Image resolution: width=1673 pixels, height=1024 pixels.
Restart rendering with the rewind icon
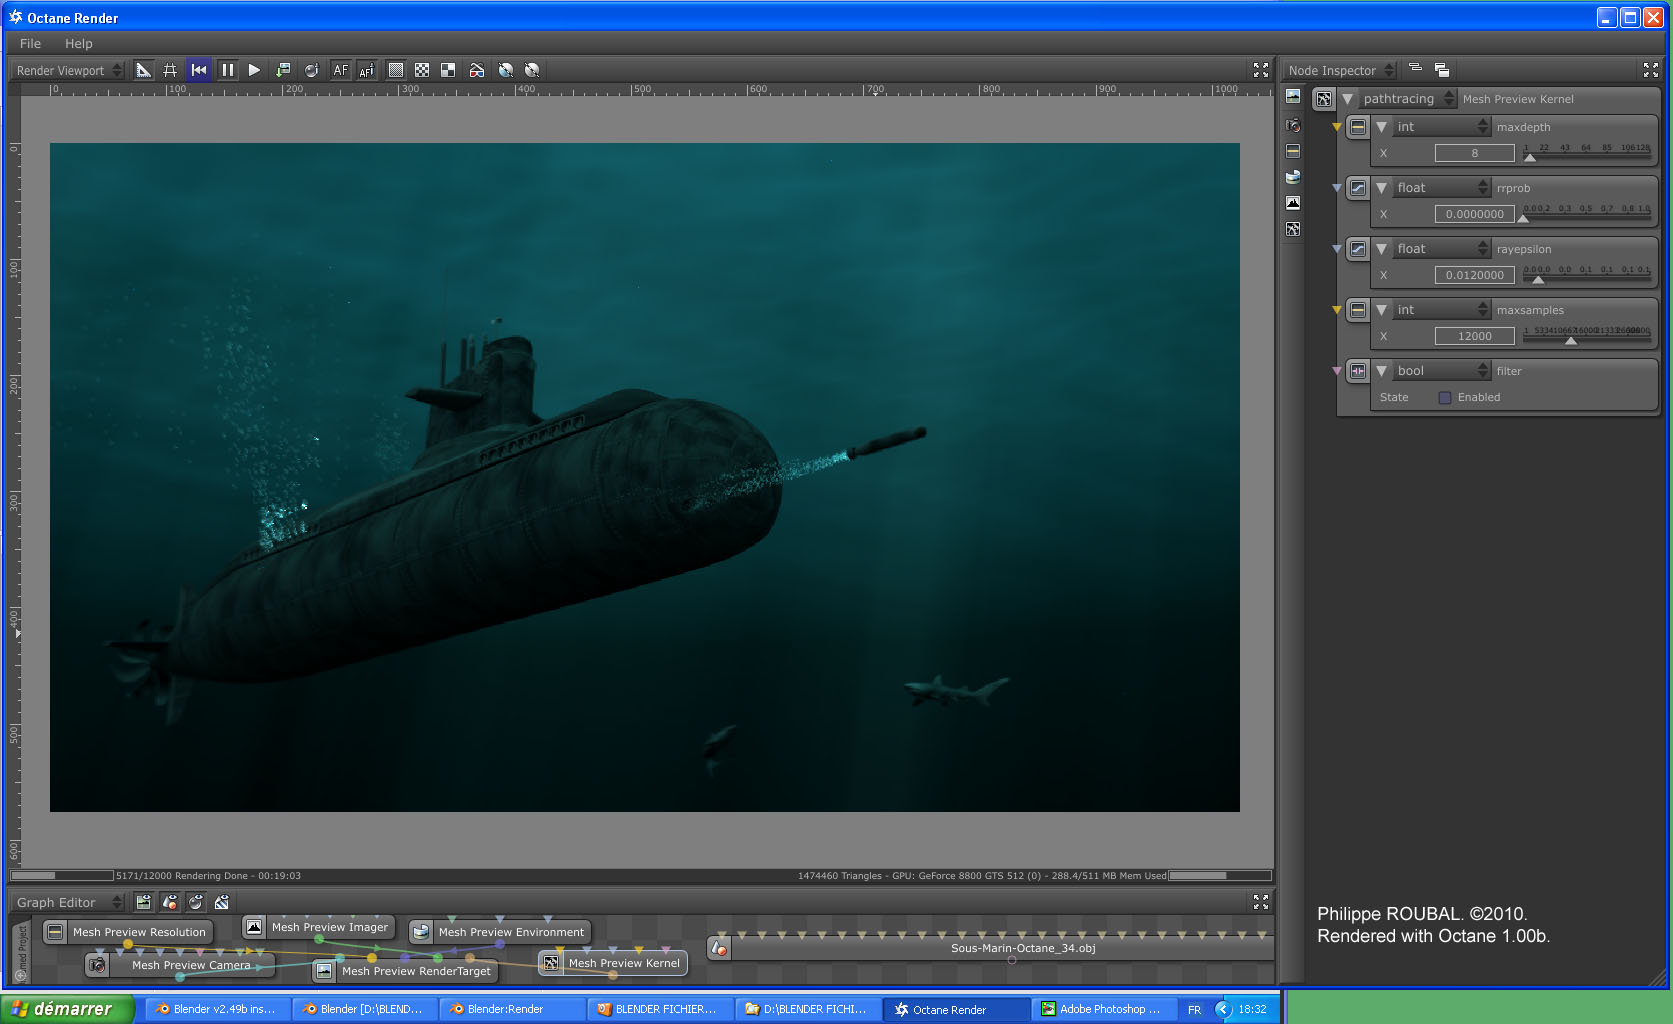coord(199,70)
